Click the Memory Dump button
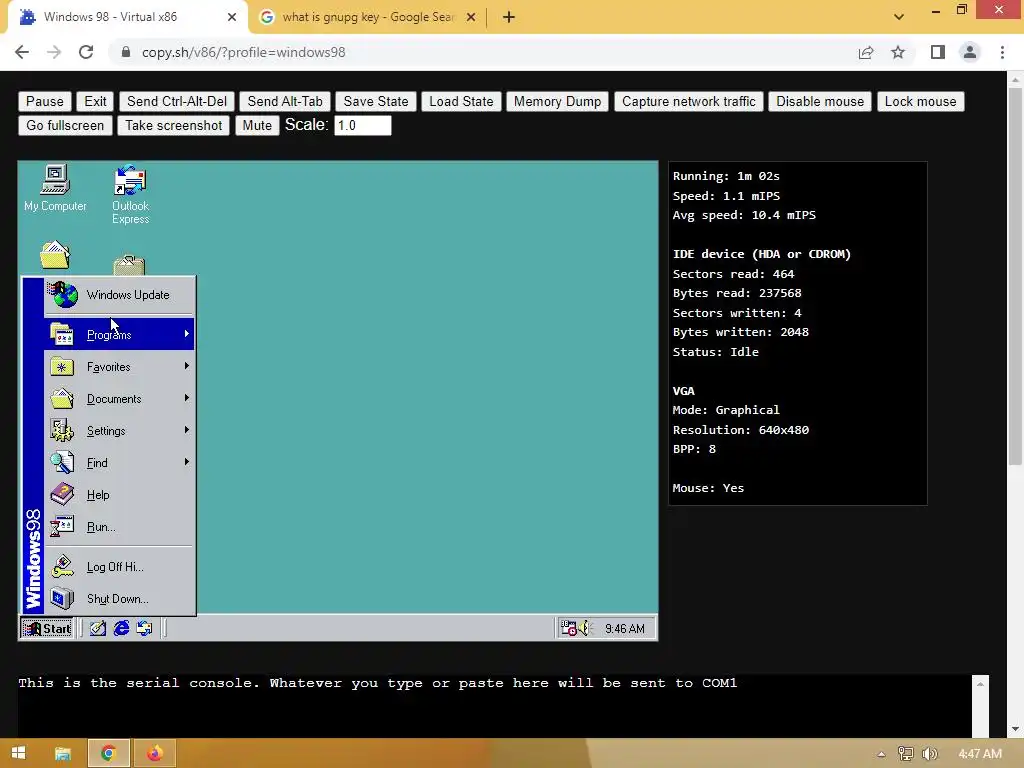This screenshot has height=768, width=1024. [x=557, y=101]
